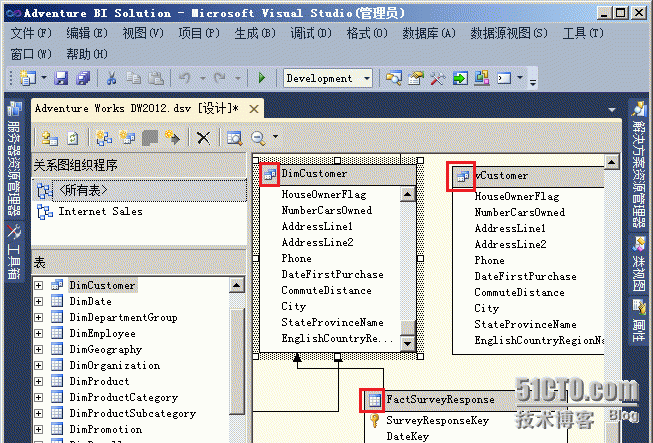Click the Paste clipboard icon
The width and height of the screenshot is (653, 443).
click(156, 78)
